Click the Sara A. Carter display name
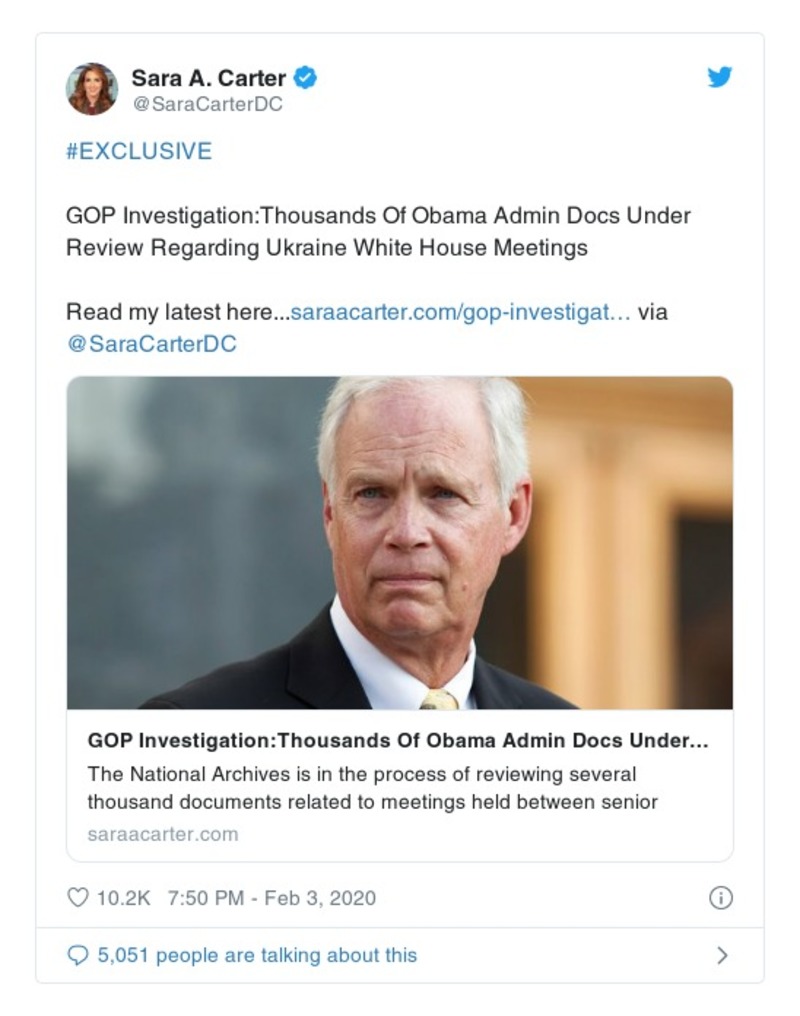This screenshot has width=800, height=1016. tap(211, 74)
